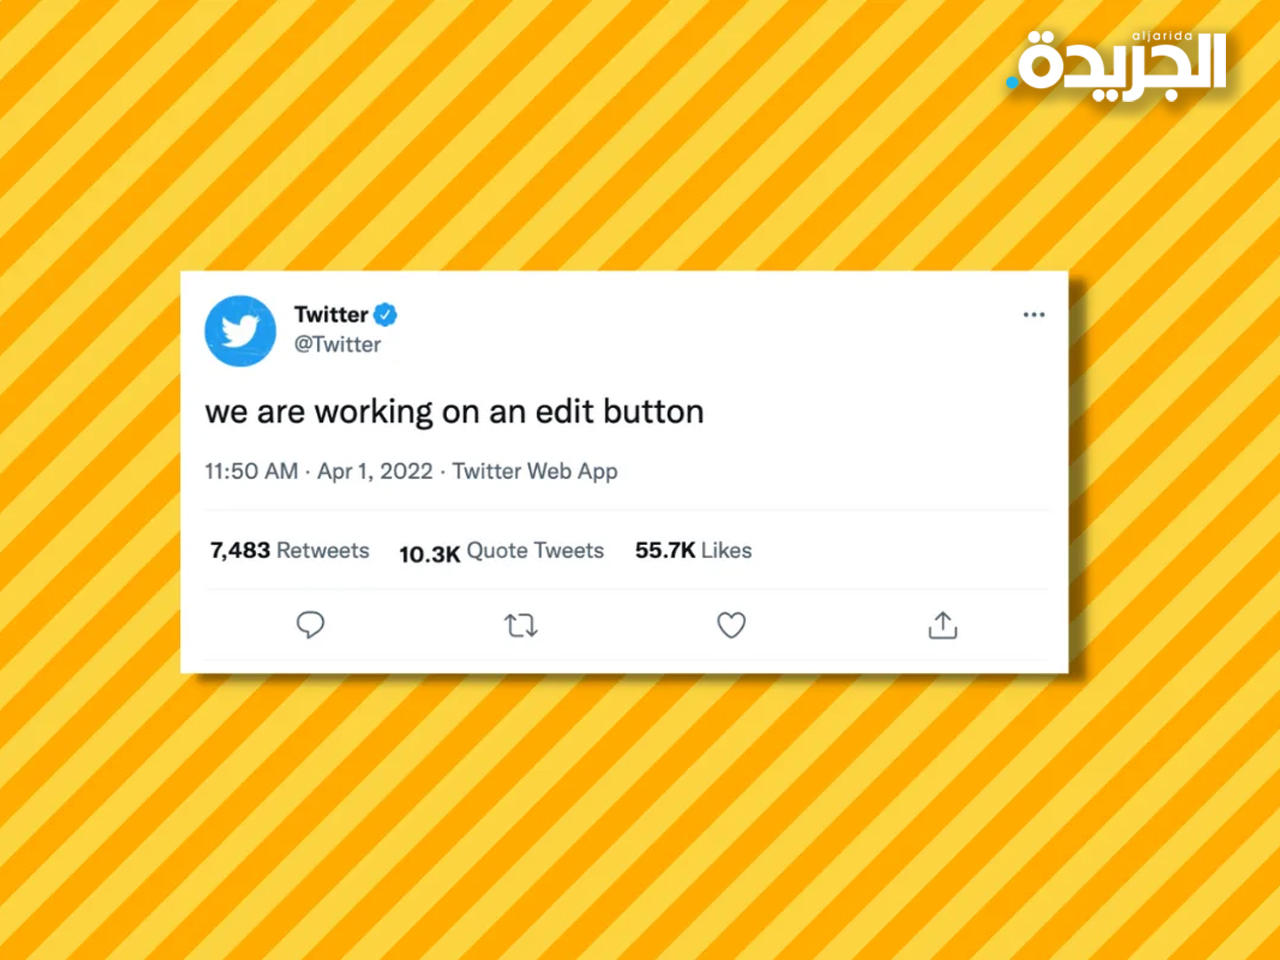Click the @Twitter handle

(x=337, y=344)
